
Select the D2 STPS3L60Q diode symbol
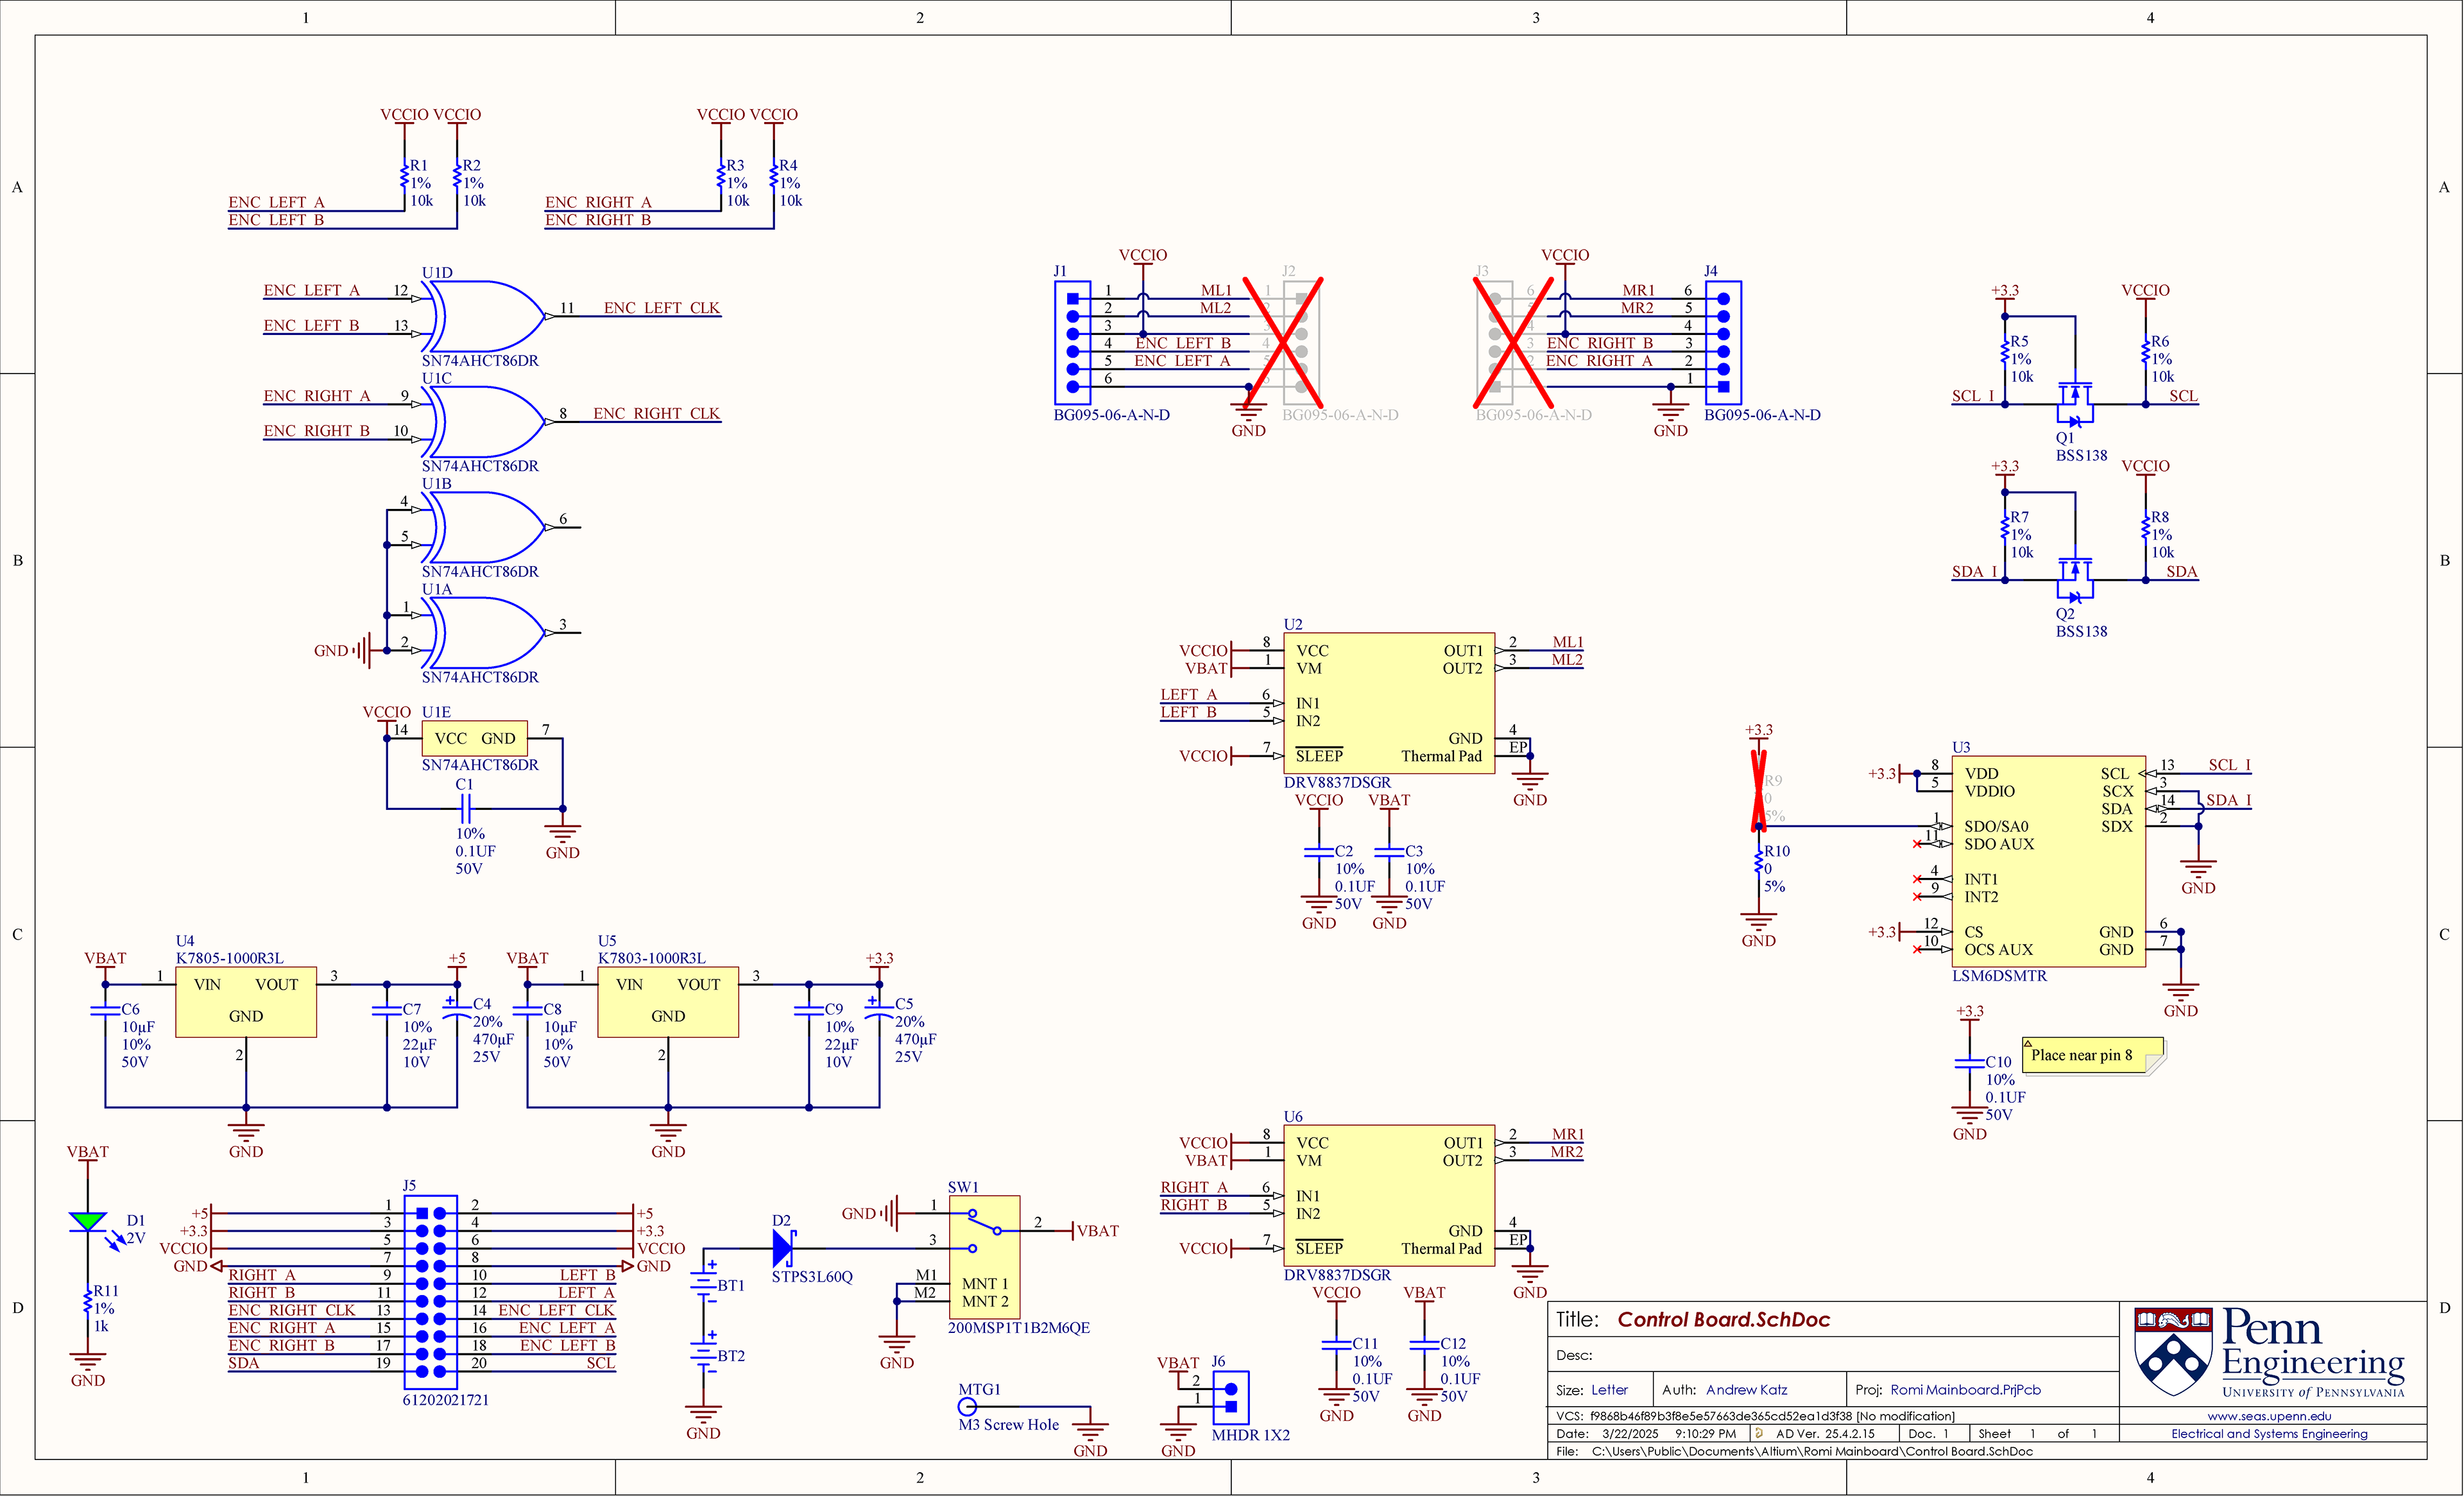pos(783,1248)
